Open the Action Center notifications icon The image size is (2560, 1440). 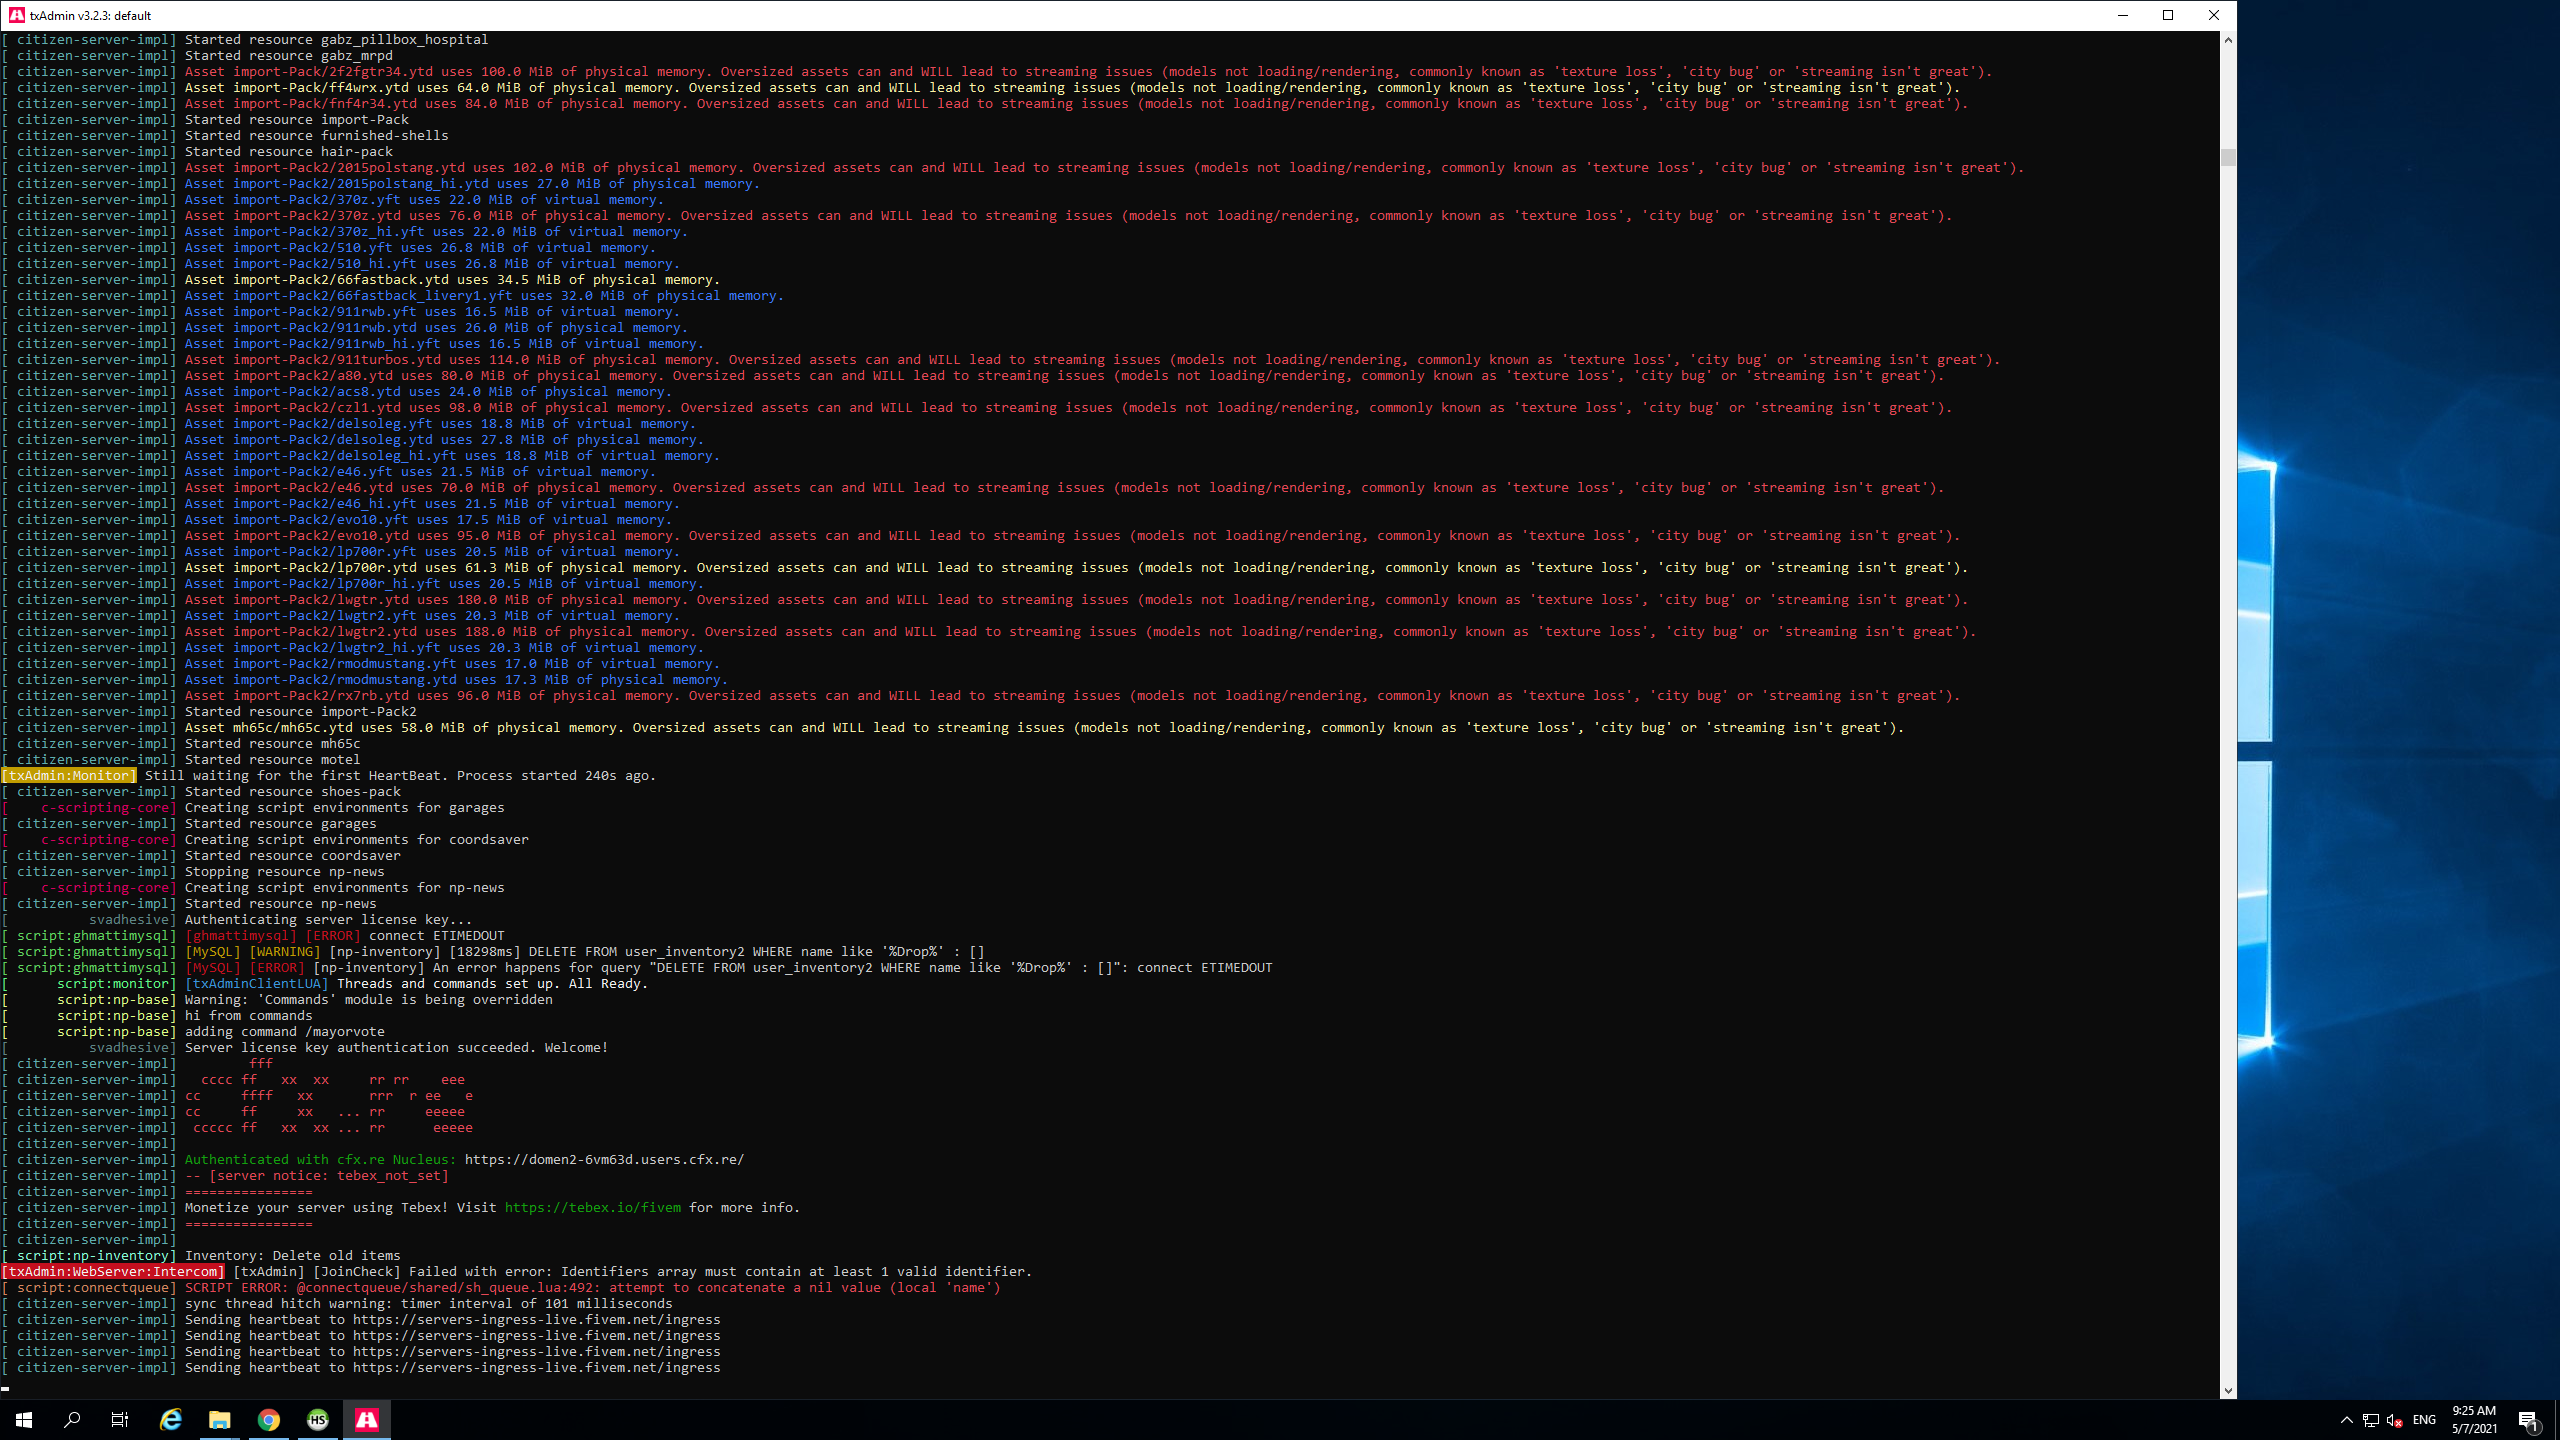pyautogui.click(x=2528, y=1420)
